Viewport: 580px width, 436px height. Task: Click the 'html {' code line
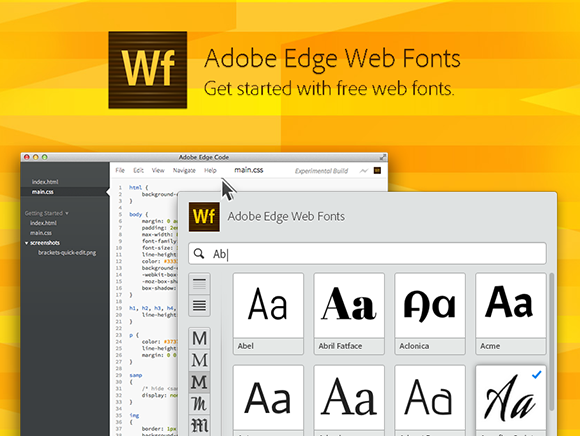tap(138, 187)
